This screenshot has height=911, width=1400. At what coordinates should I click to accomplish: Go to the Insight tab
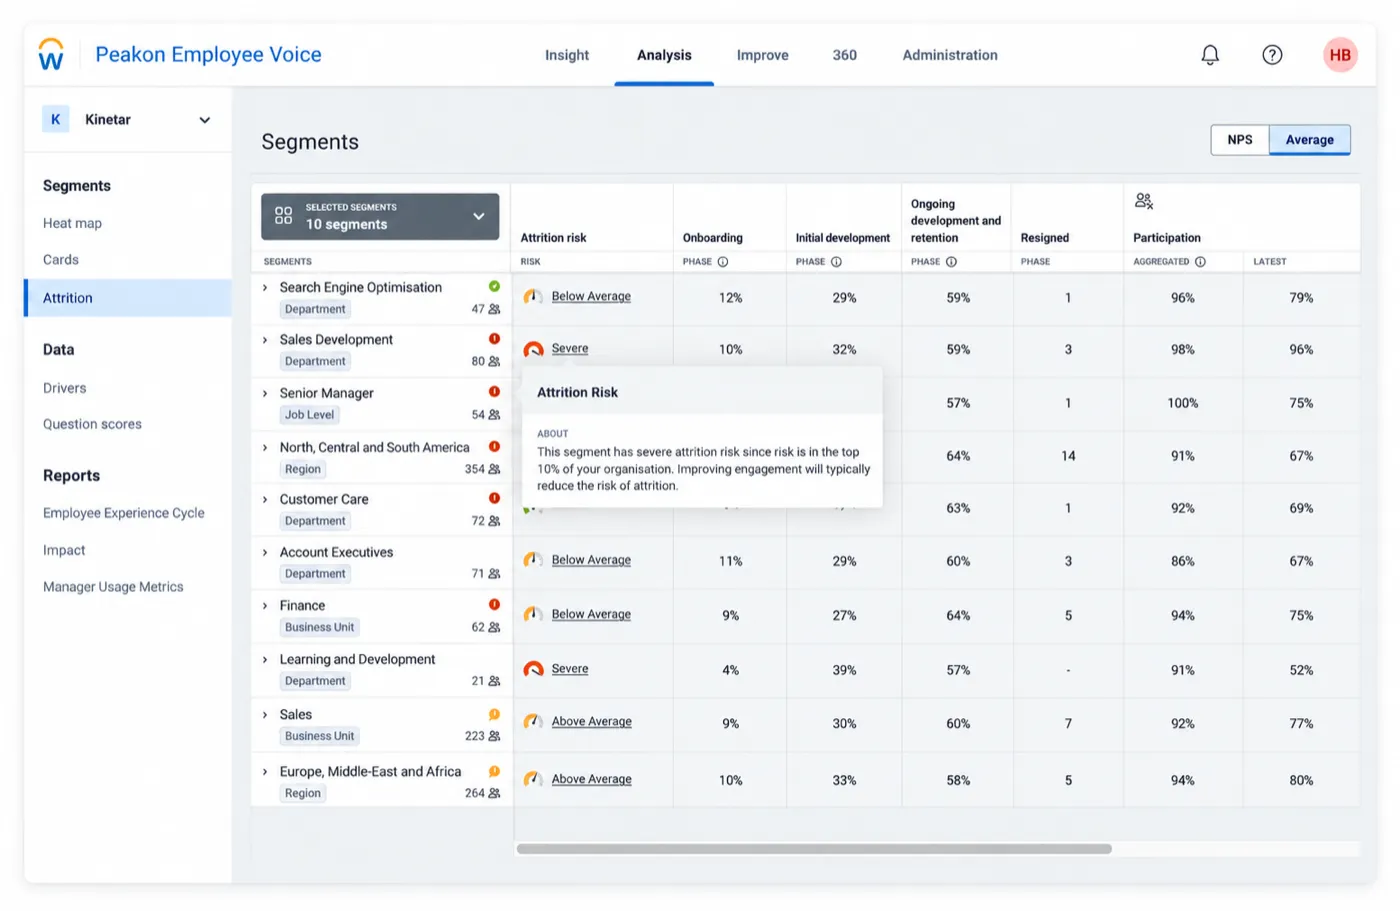pyautogui.click(x=567, y=55)
